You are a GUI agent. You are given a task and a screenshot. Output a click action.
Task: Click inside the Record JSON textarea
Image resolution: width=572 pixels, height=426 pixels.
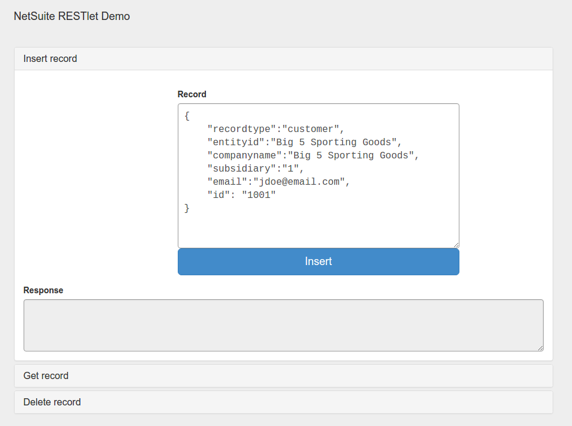coord(318,175)
